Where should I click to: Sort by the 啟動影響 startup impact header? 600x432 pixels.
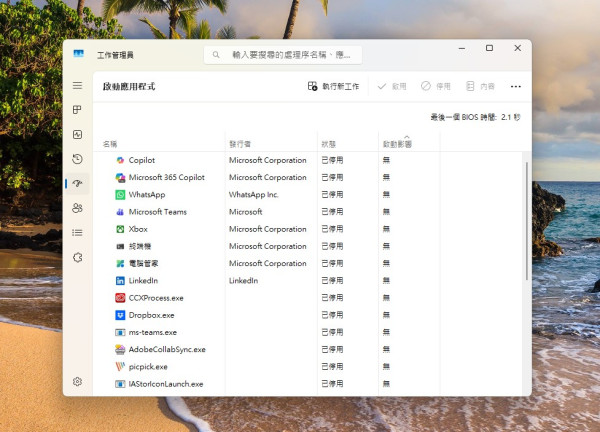(397, 144)
